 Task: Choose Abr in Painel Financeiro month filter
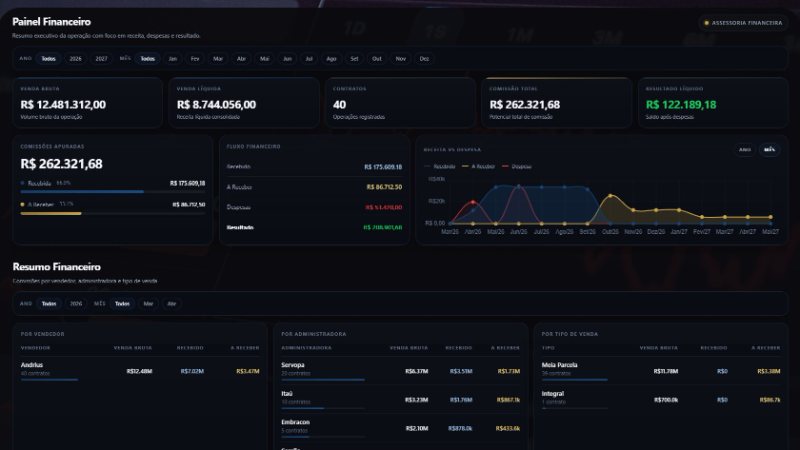pyautogui.click(x=241, y=59)
